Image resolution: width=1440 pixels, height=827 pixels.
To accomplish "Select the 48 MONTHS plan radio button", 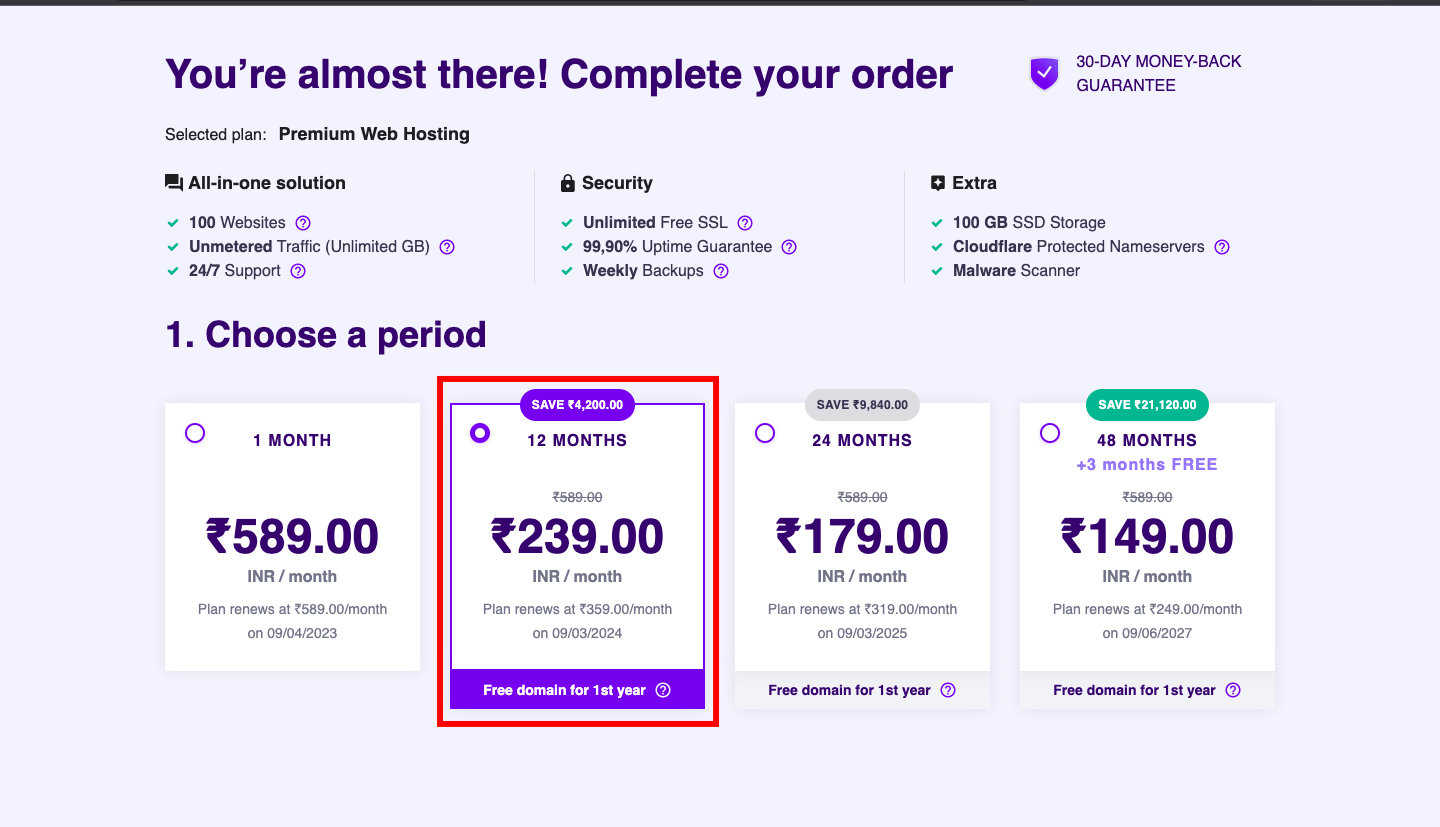I will (x=1050, y=433).
